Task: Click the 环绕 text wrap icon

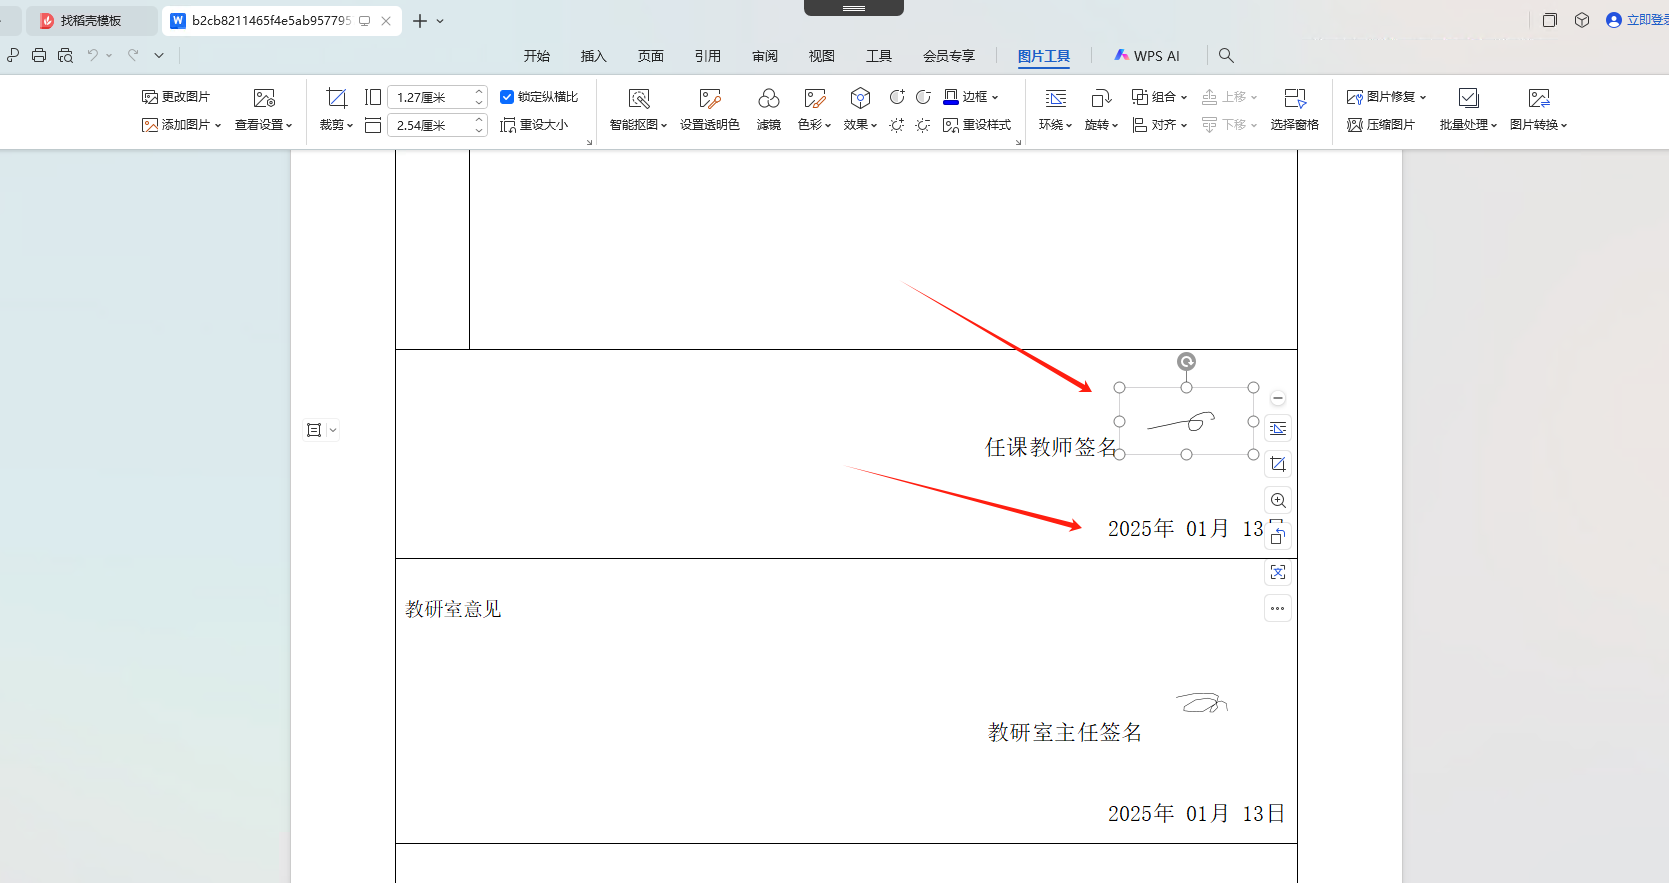Action: coord(1056,98)
